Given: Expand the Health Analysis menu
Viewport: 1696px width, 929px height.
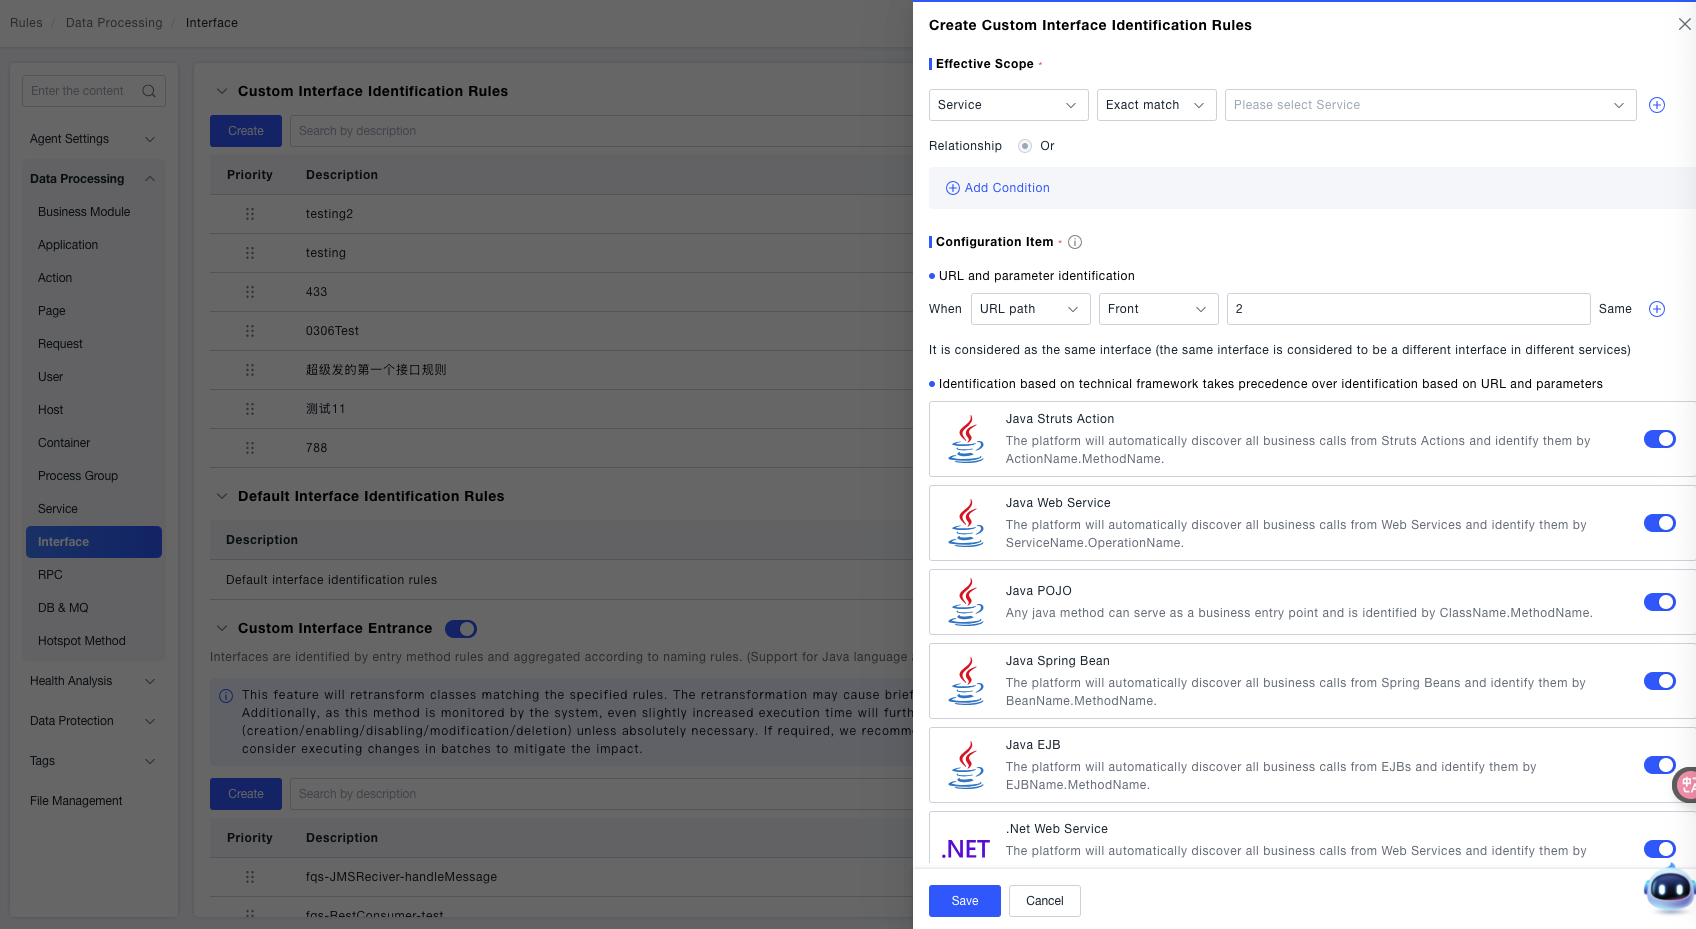Looking at the screenshot, I should point(92,681).
